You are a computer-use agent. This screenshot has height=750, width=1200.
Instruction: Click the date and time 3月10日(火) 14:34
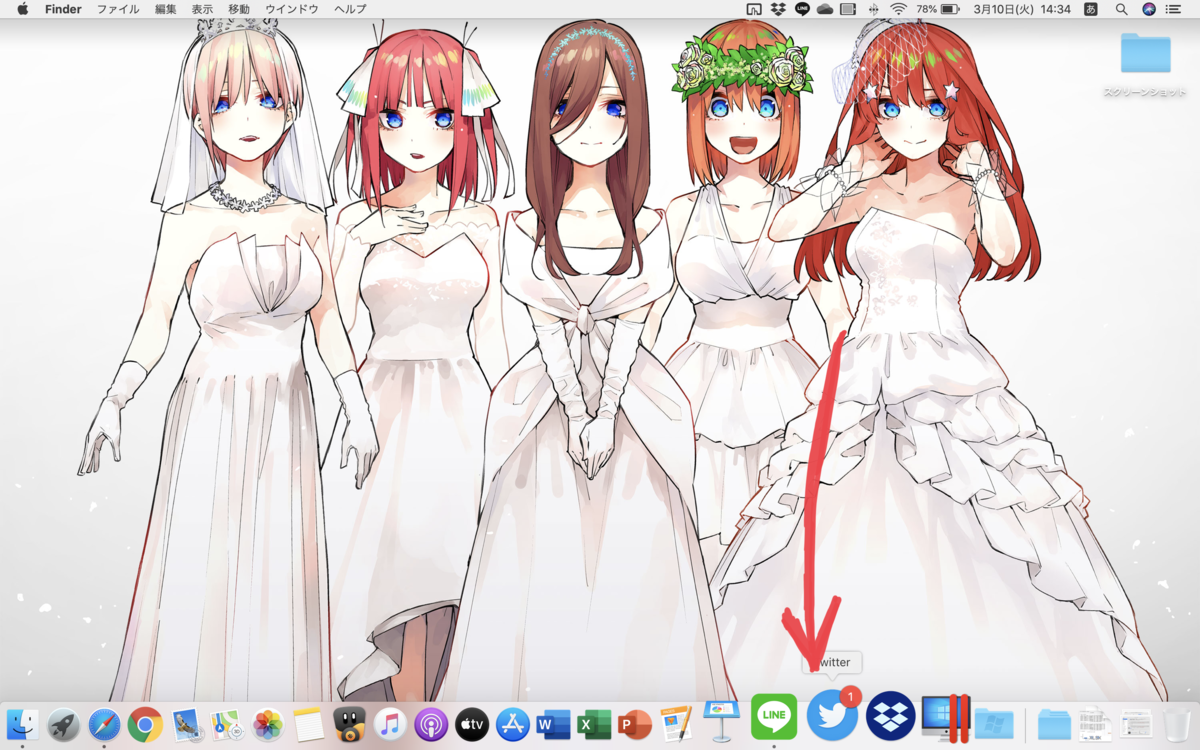point(1022,9)
